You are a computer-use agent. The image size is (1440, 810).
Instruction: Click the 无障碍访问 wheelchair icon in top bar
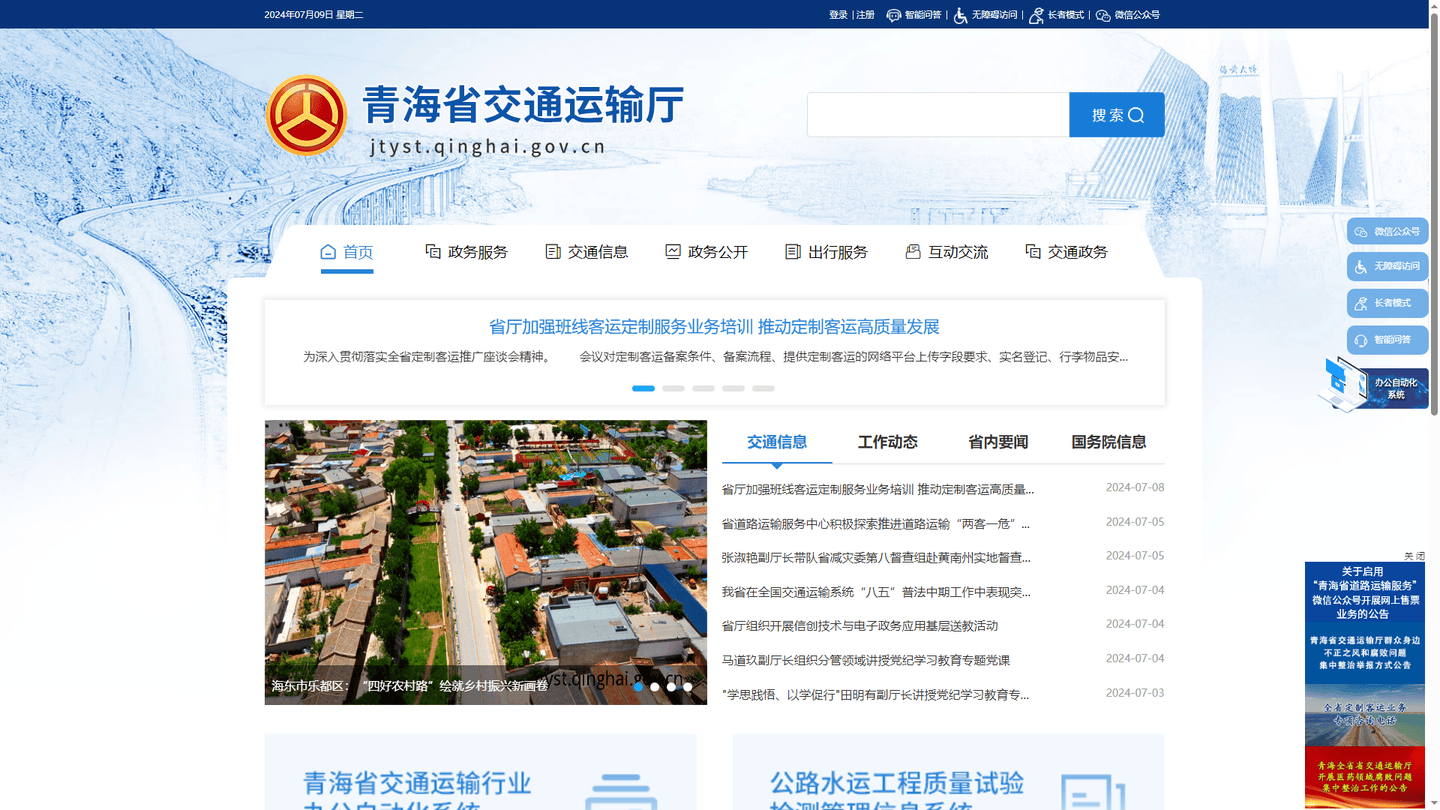[x=960, y=15]
